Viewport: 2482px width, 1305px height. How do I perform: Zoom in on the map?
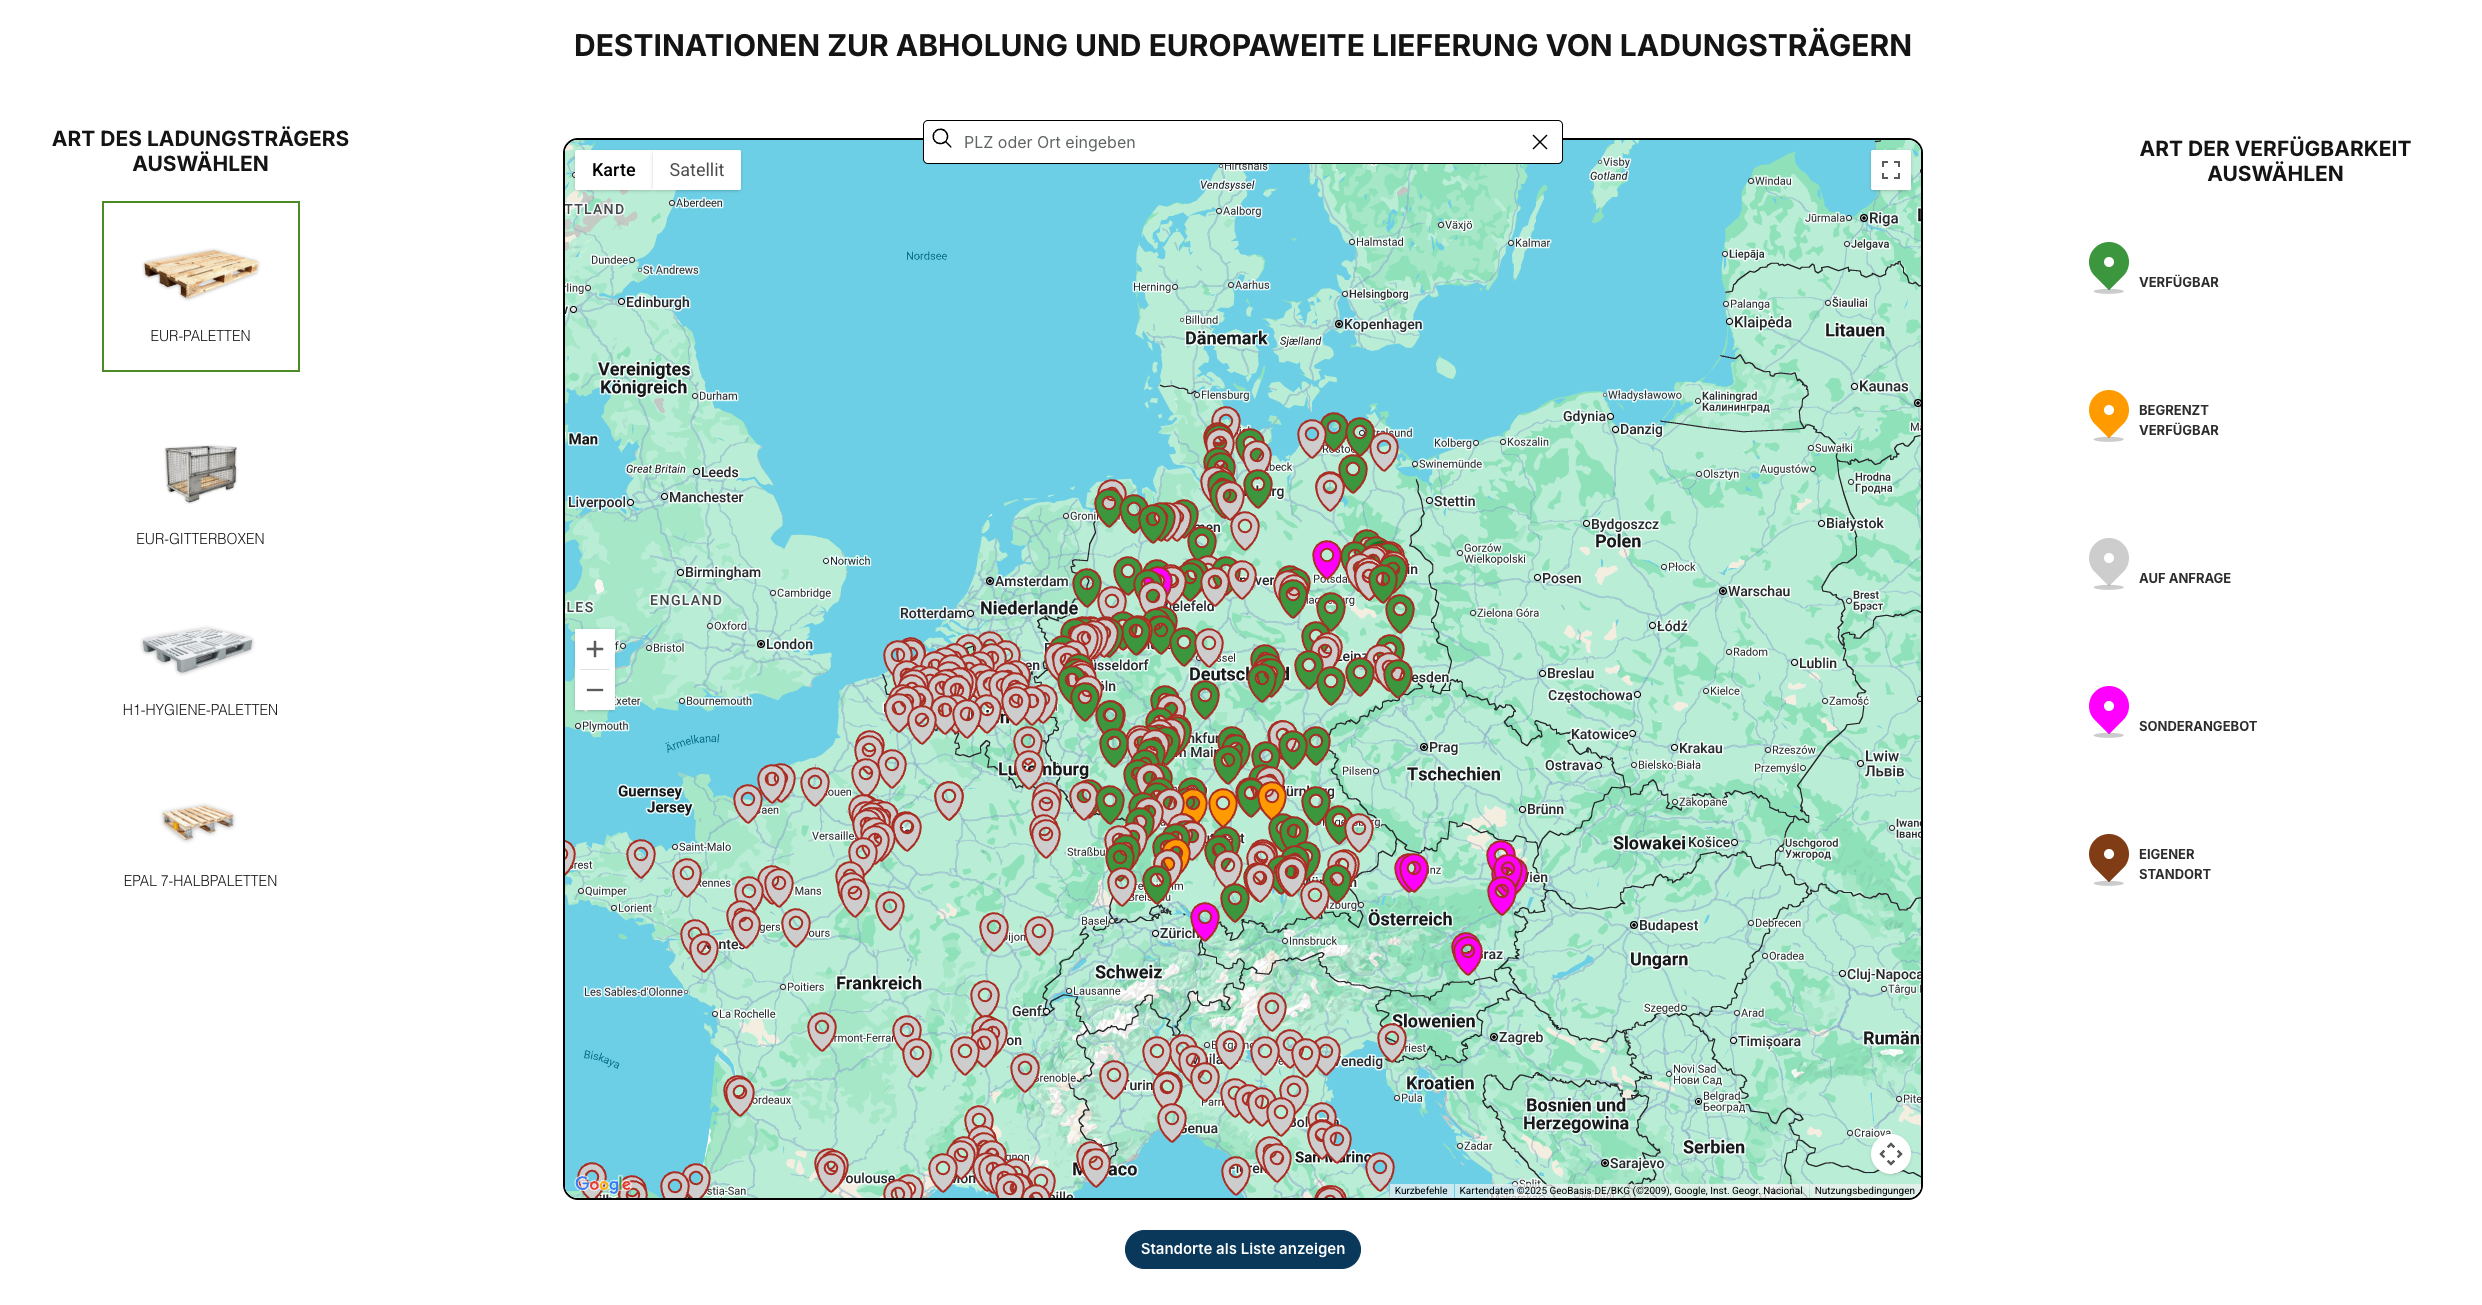click(595, 649)
